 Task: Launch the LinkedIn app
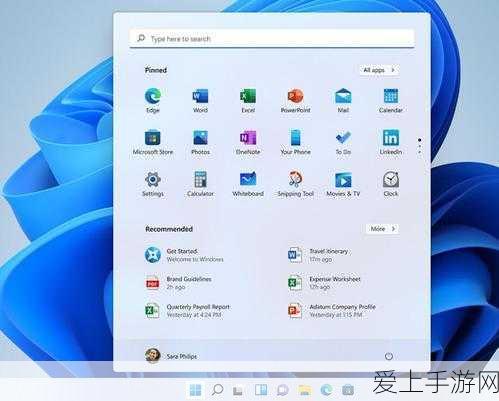coord(391,142)
